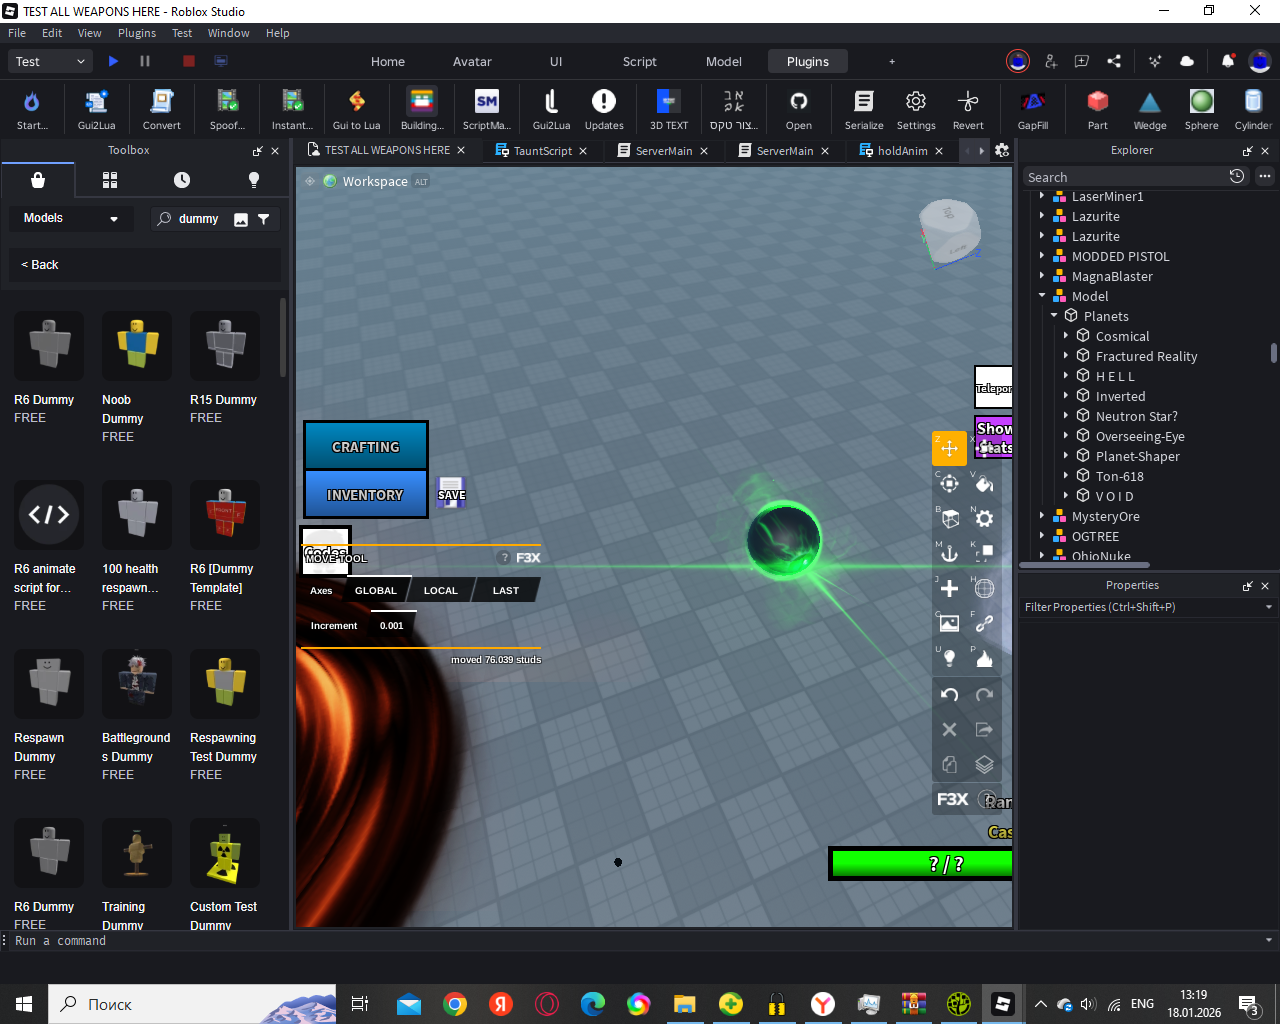Collapse the Model tree node
1280x1024 pixels.
point(1042,296)
